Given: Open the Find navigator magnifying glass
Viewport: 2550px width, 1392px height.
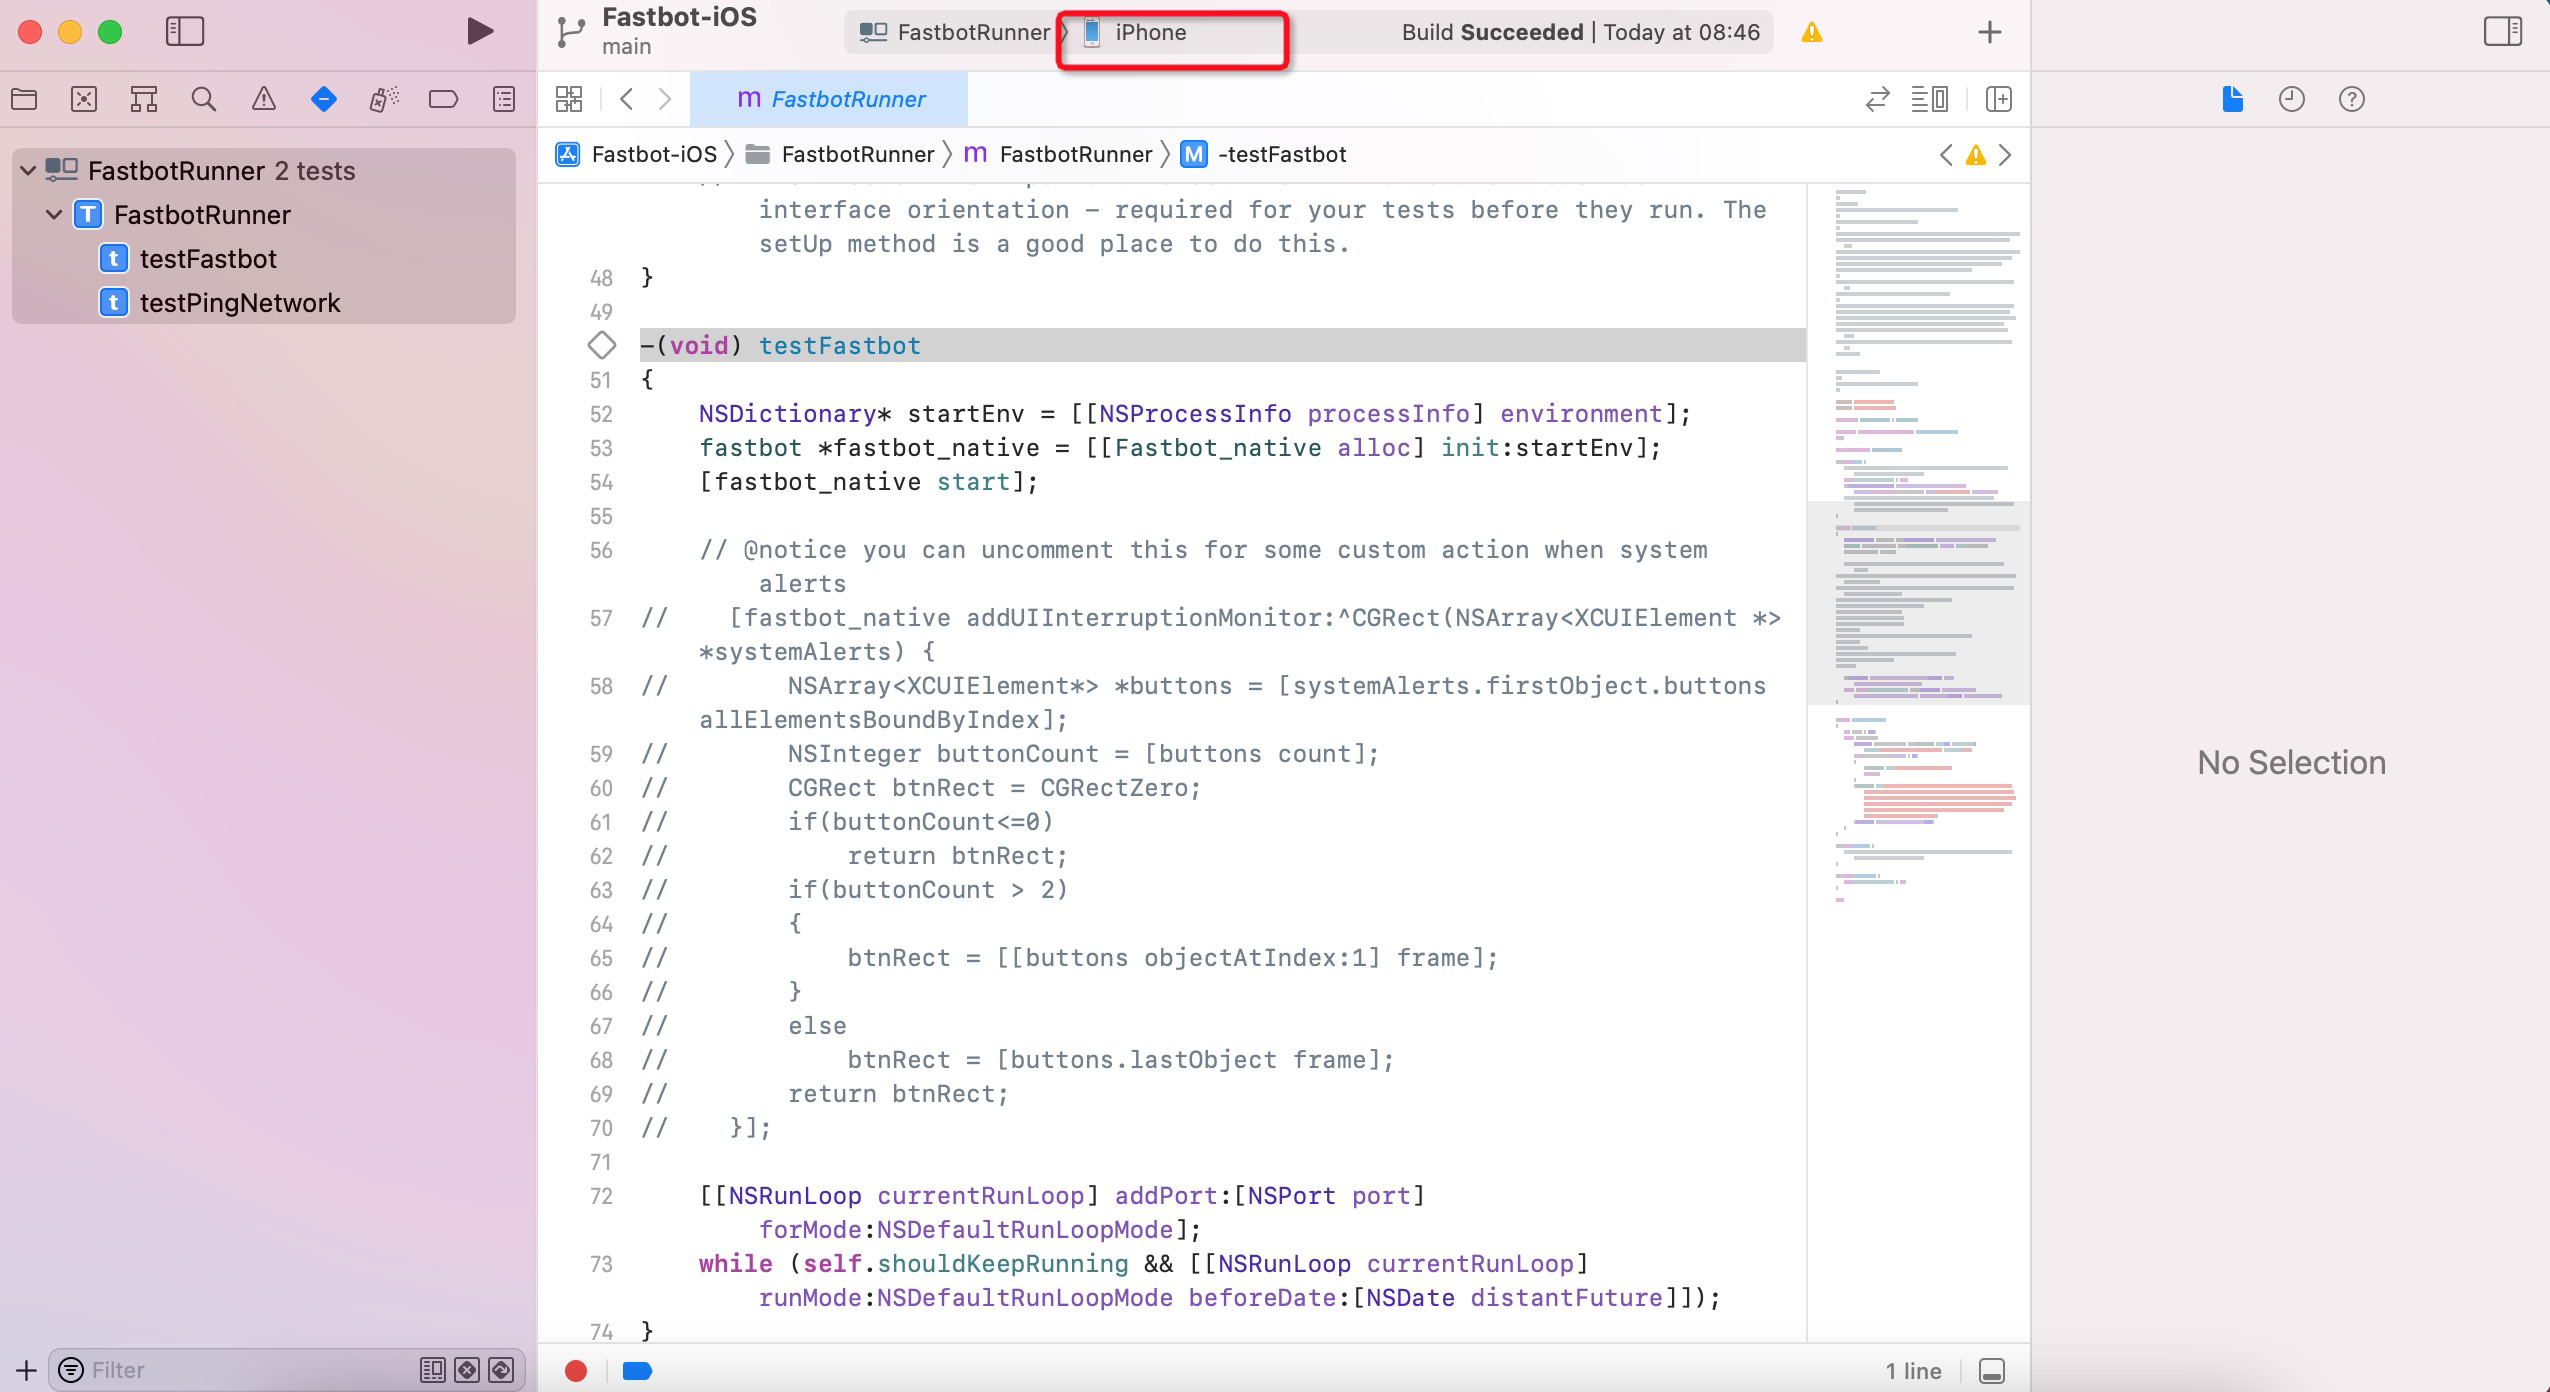Looking at the screenshot, I should point(204,99).
